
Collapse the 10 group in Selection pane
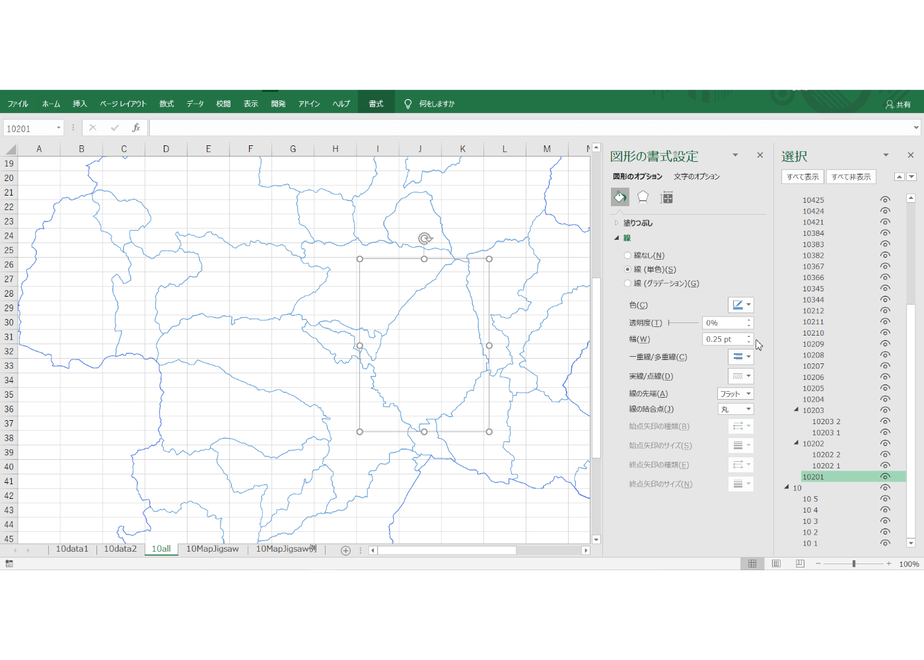(x=787, y=487)
